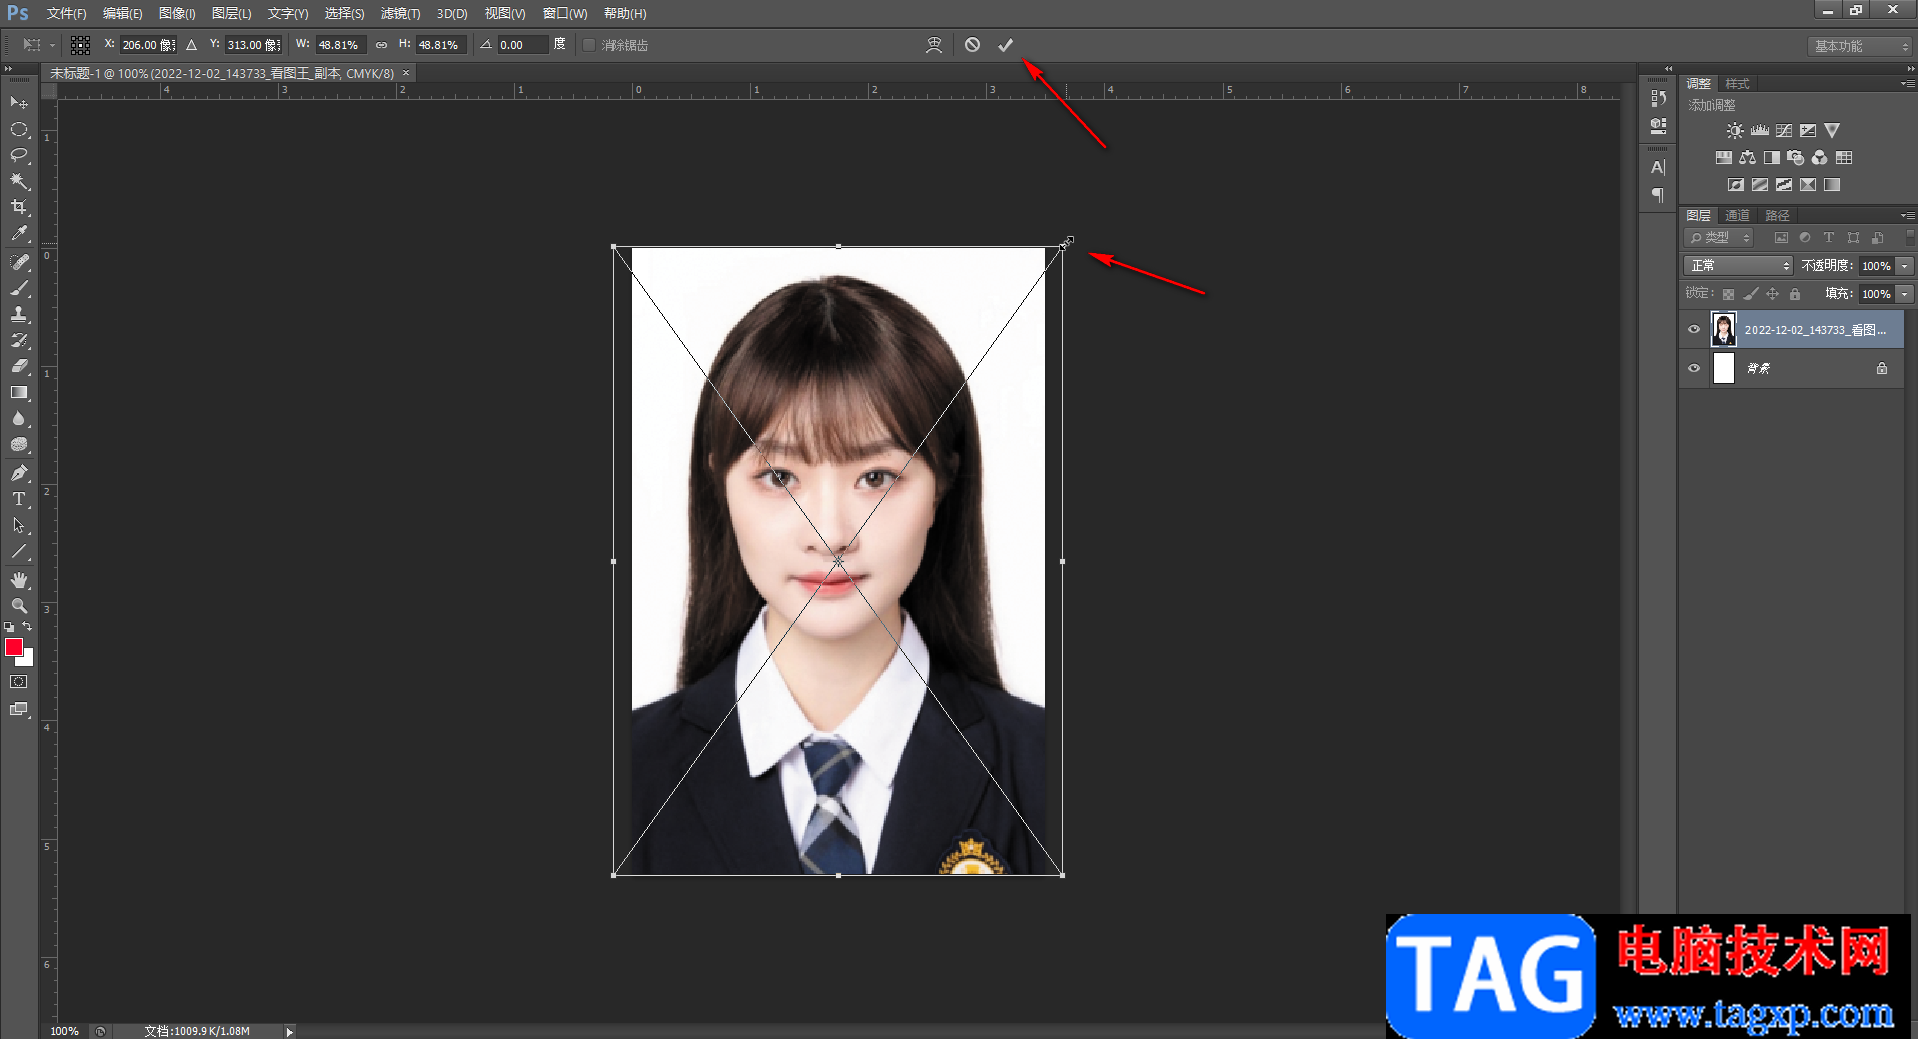
Task: Select the Magic Wand tool
Action: pos(19,181)
